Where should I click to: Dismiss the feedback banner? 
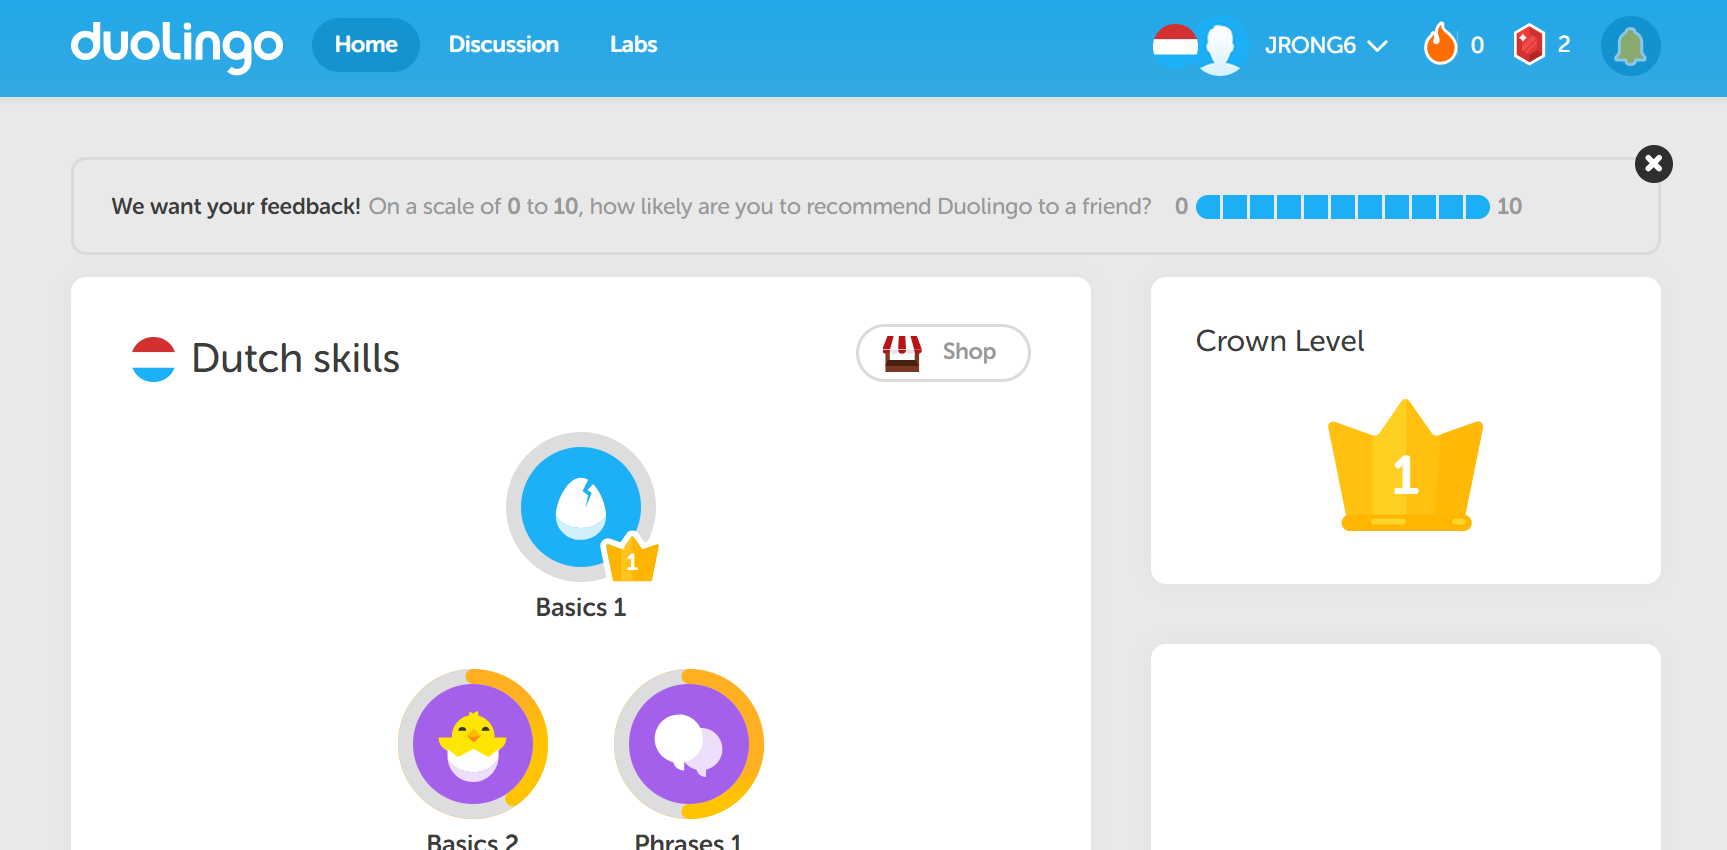[x=1654, y=164]
